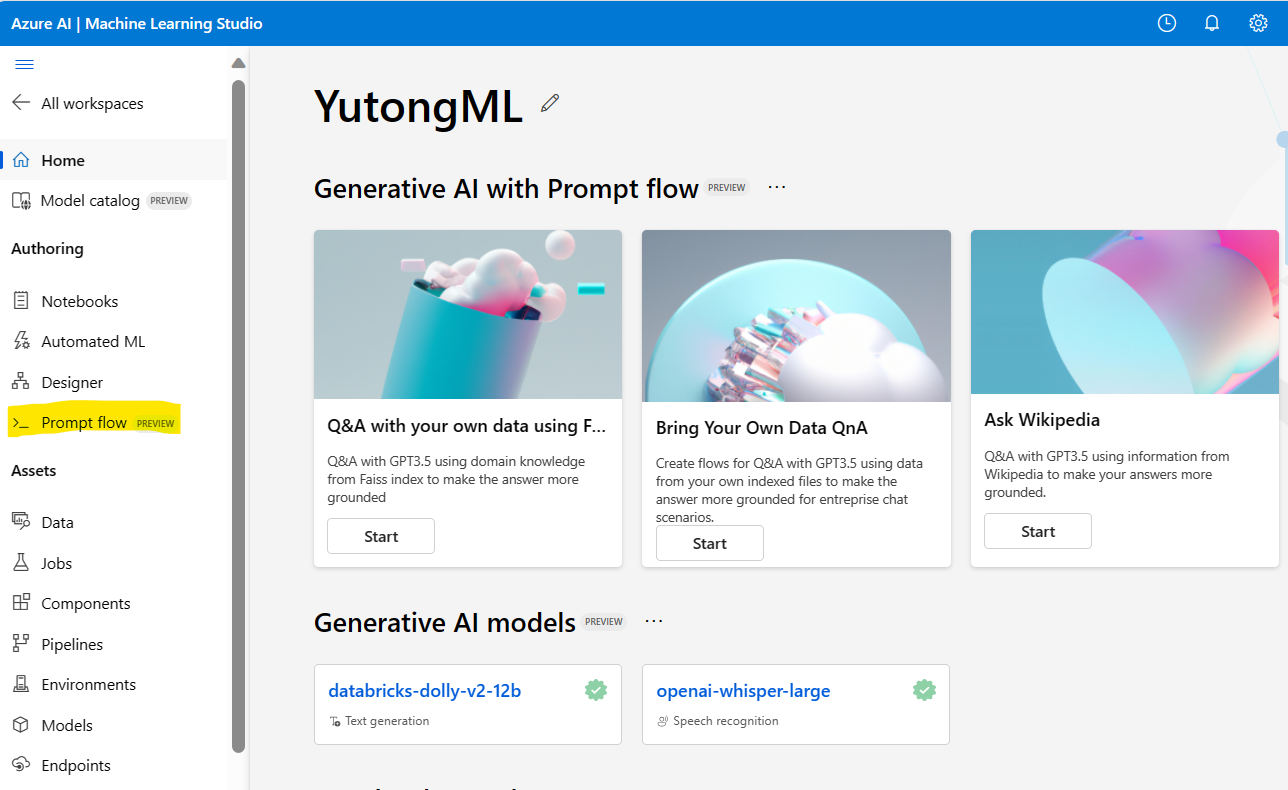Click the Prompt flow terminal icon
This screenshot has width=1288, height=790.
[21, 423]
